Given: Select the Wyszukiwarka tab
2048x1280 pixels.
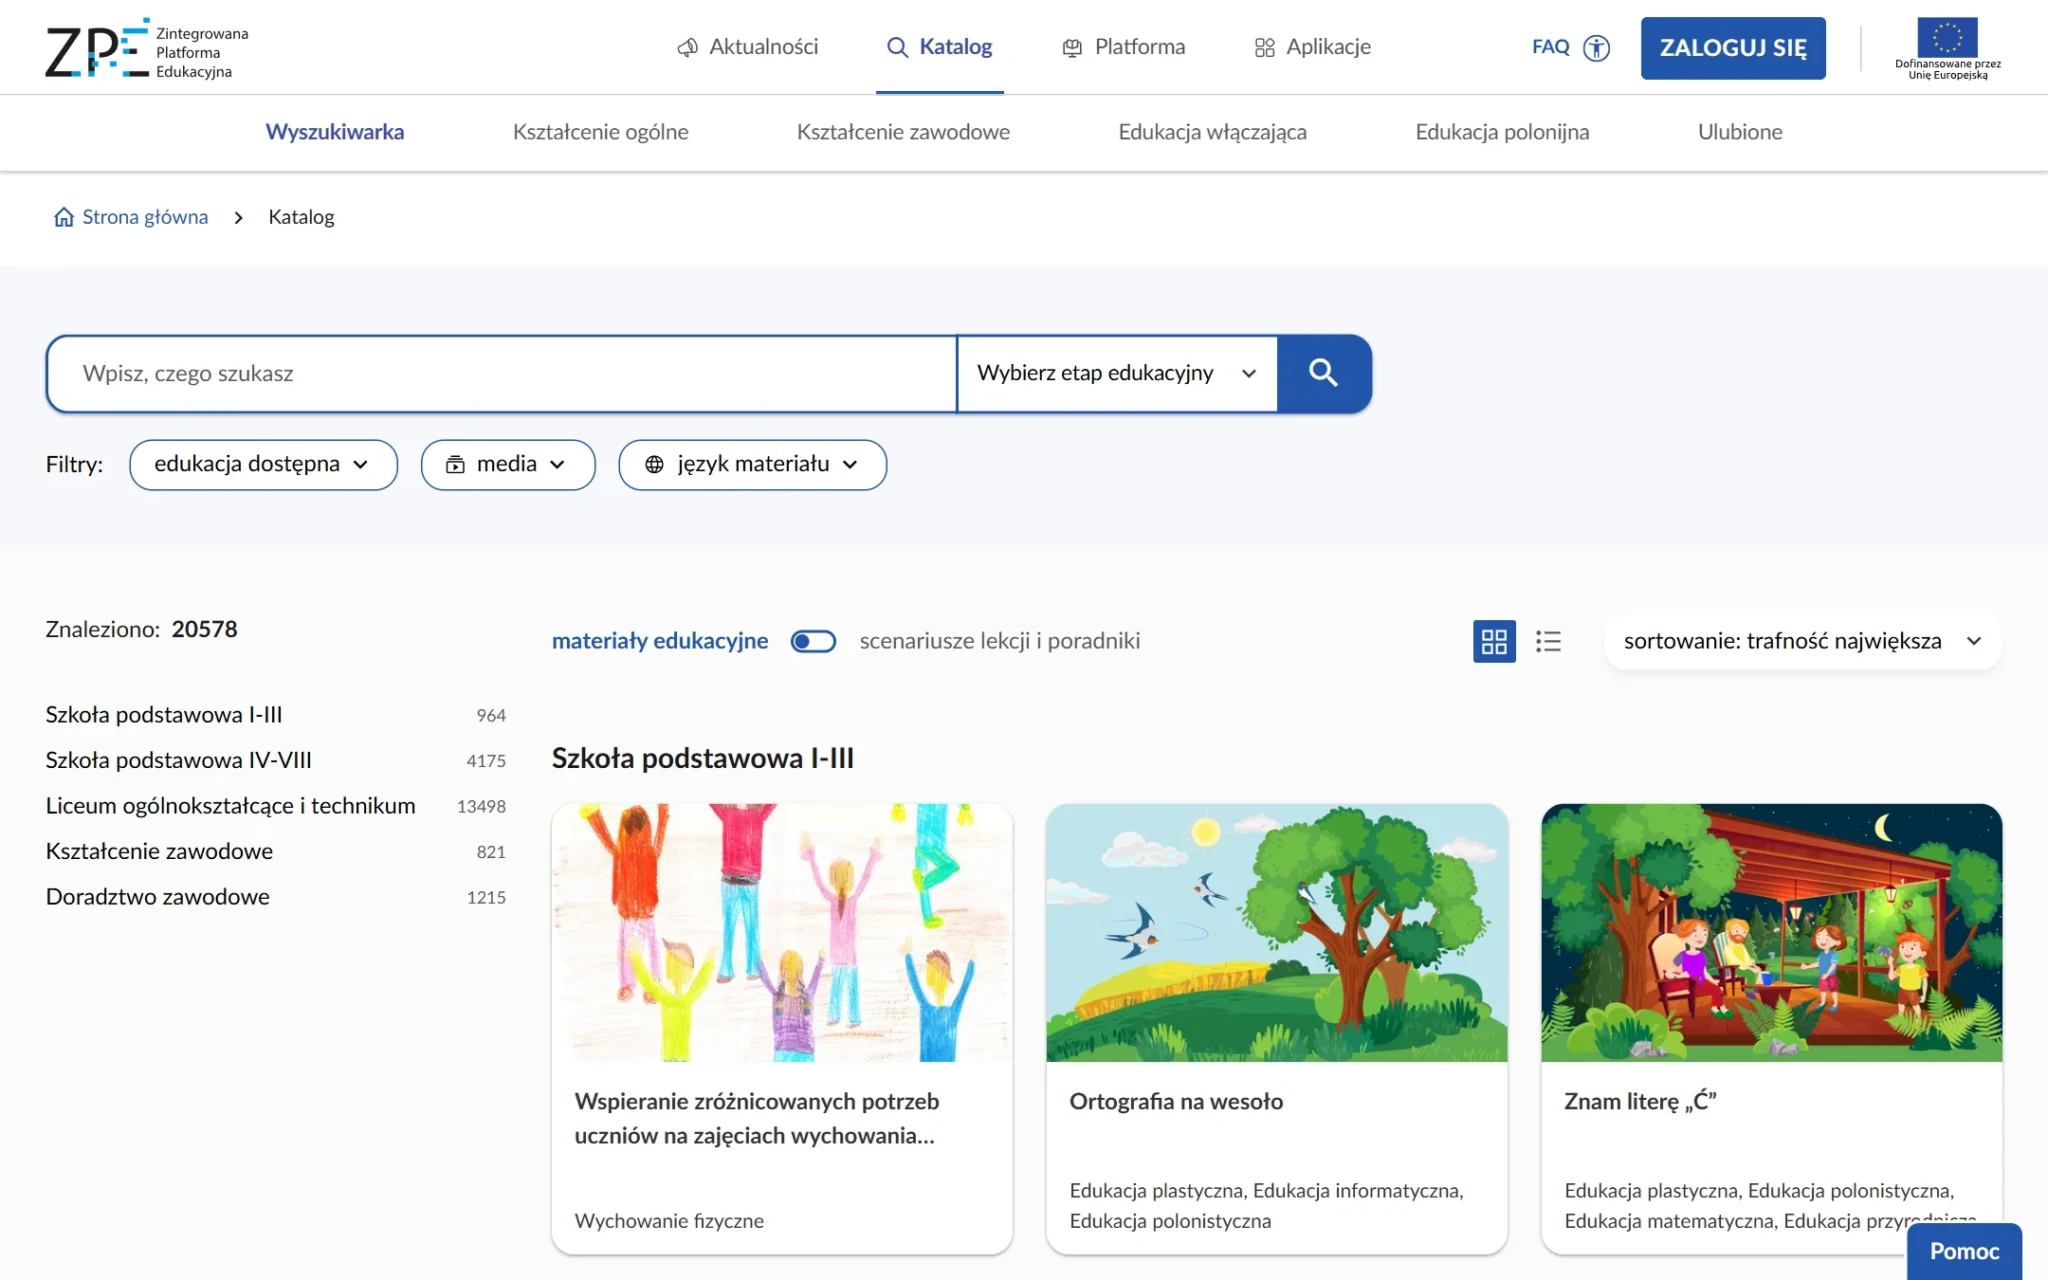Looking at the screenshot, I should 334,132.
